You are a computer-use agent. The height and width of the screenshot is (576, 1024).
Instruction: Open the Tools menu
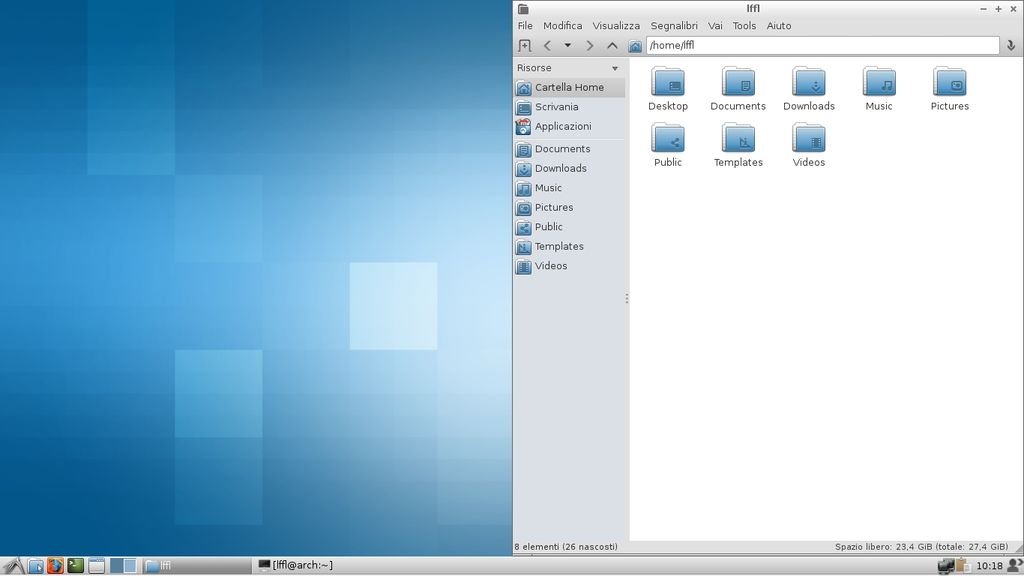744,26
